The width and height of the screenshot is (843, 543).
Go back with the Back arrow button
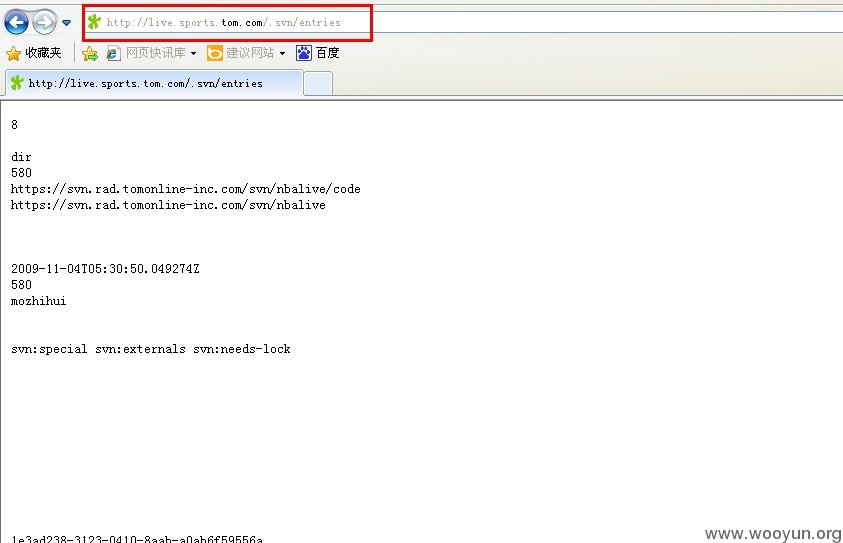[16, 23]
